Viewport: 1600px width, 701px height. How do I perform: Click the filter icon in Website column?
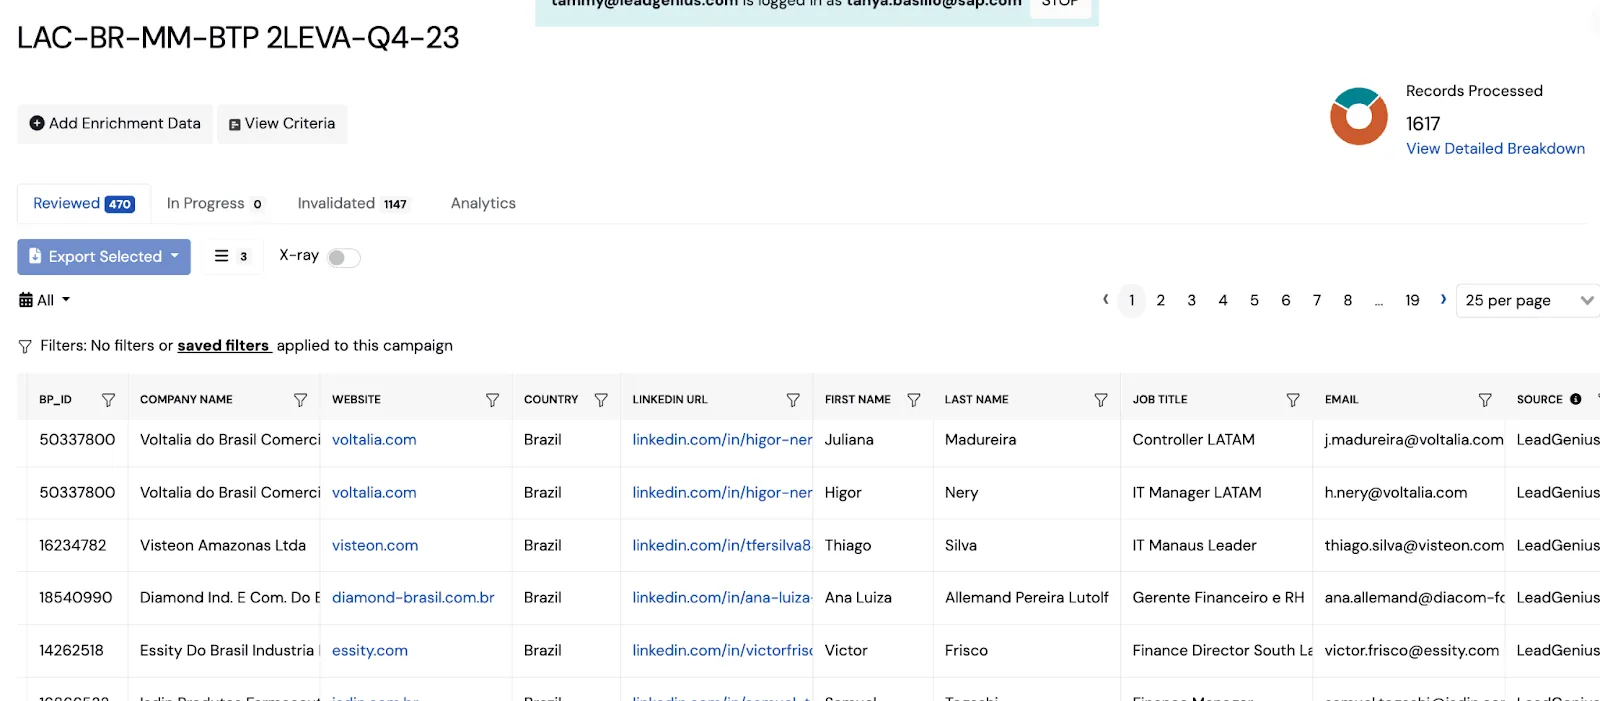492,400
